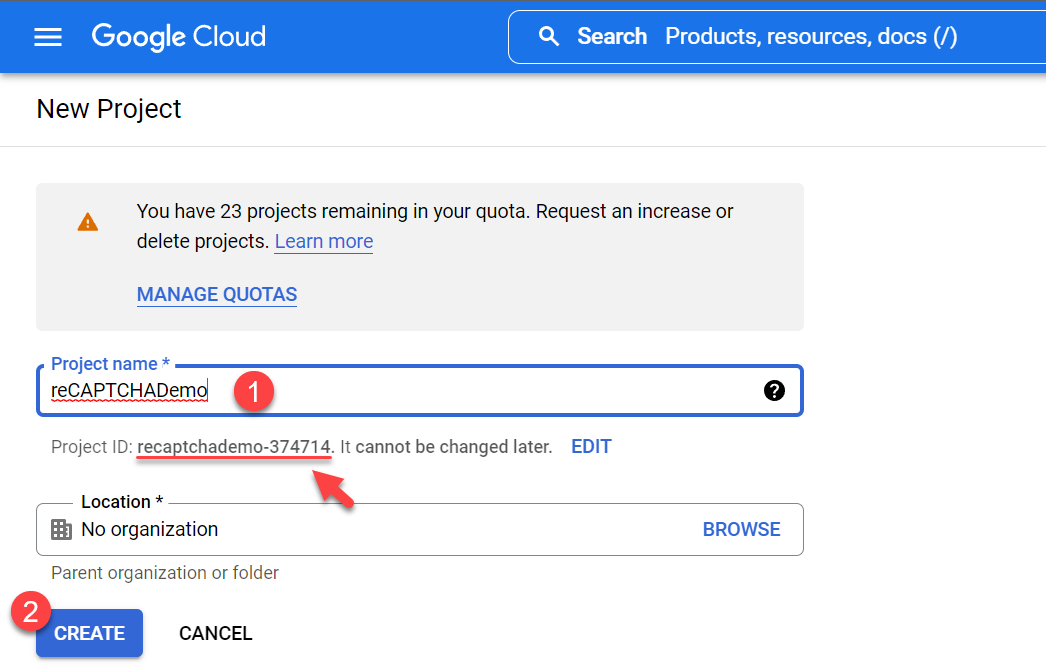
Task: Click project ID text recaptchademo-374714
Action: pyautogui.click(x=234, y=446)
